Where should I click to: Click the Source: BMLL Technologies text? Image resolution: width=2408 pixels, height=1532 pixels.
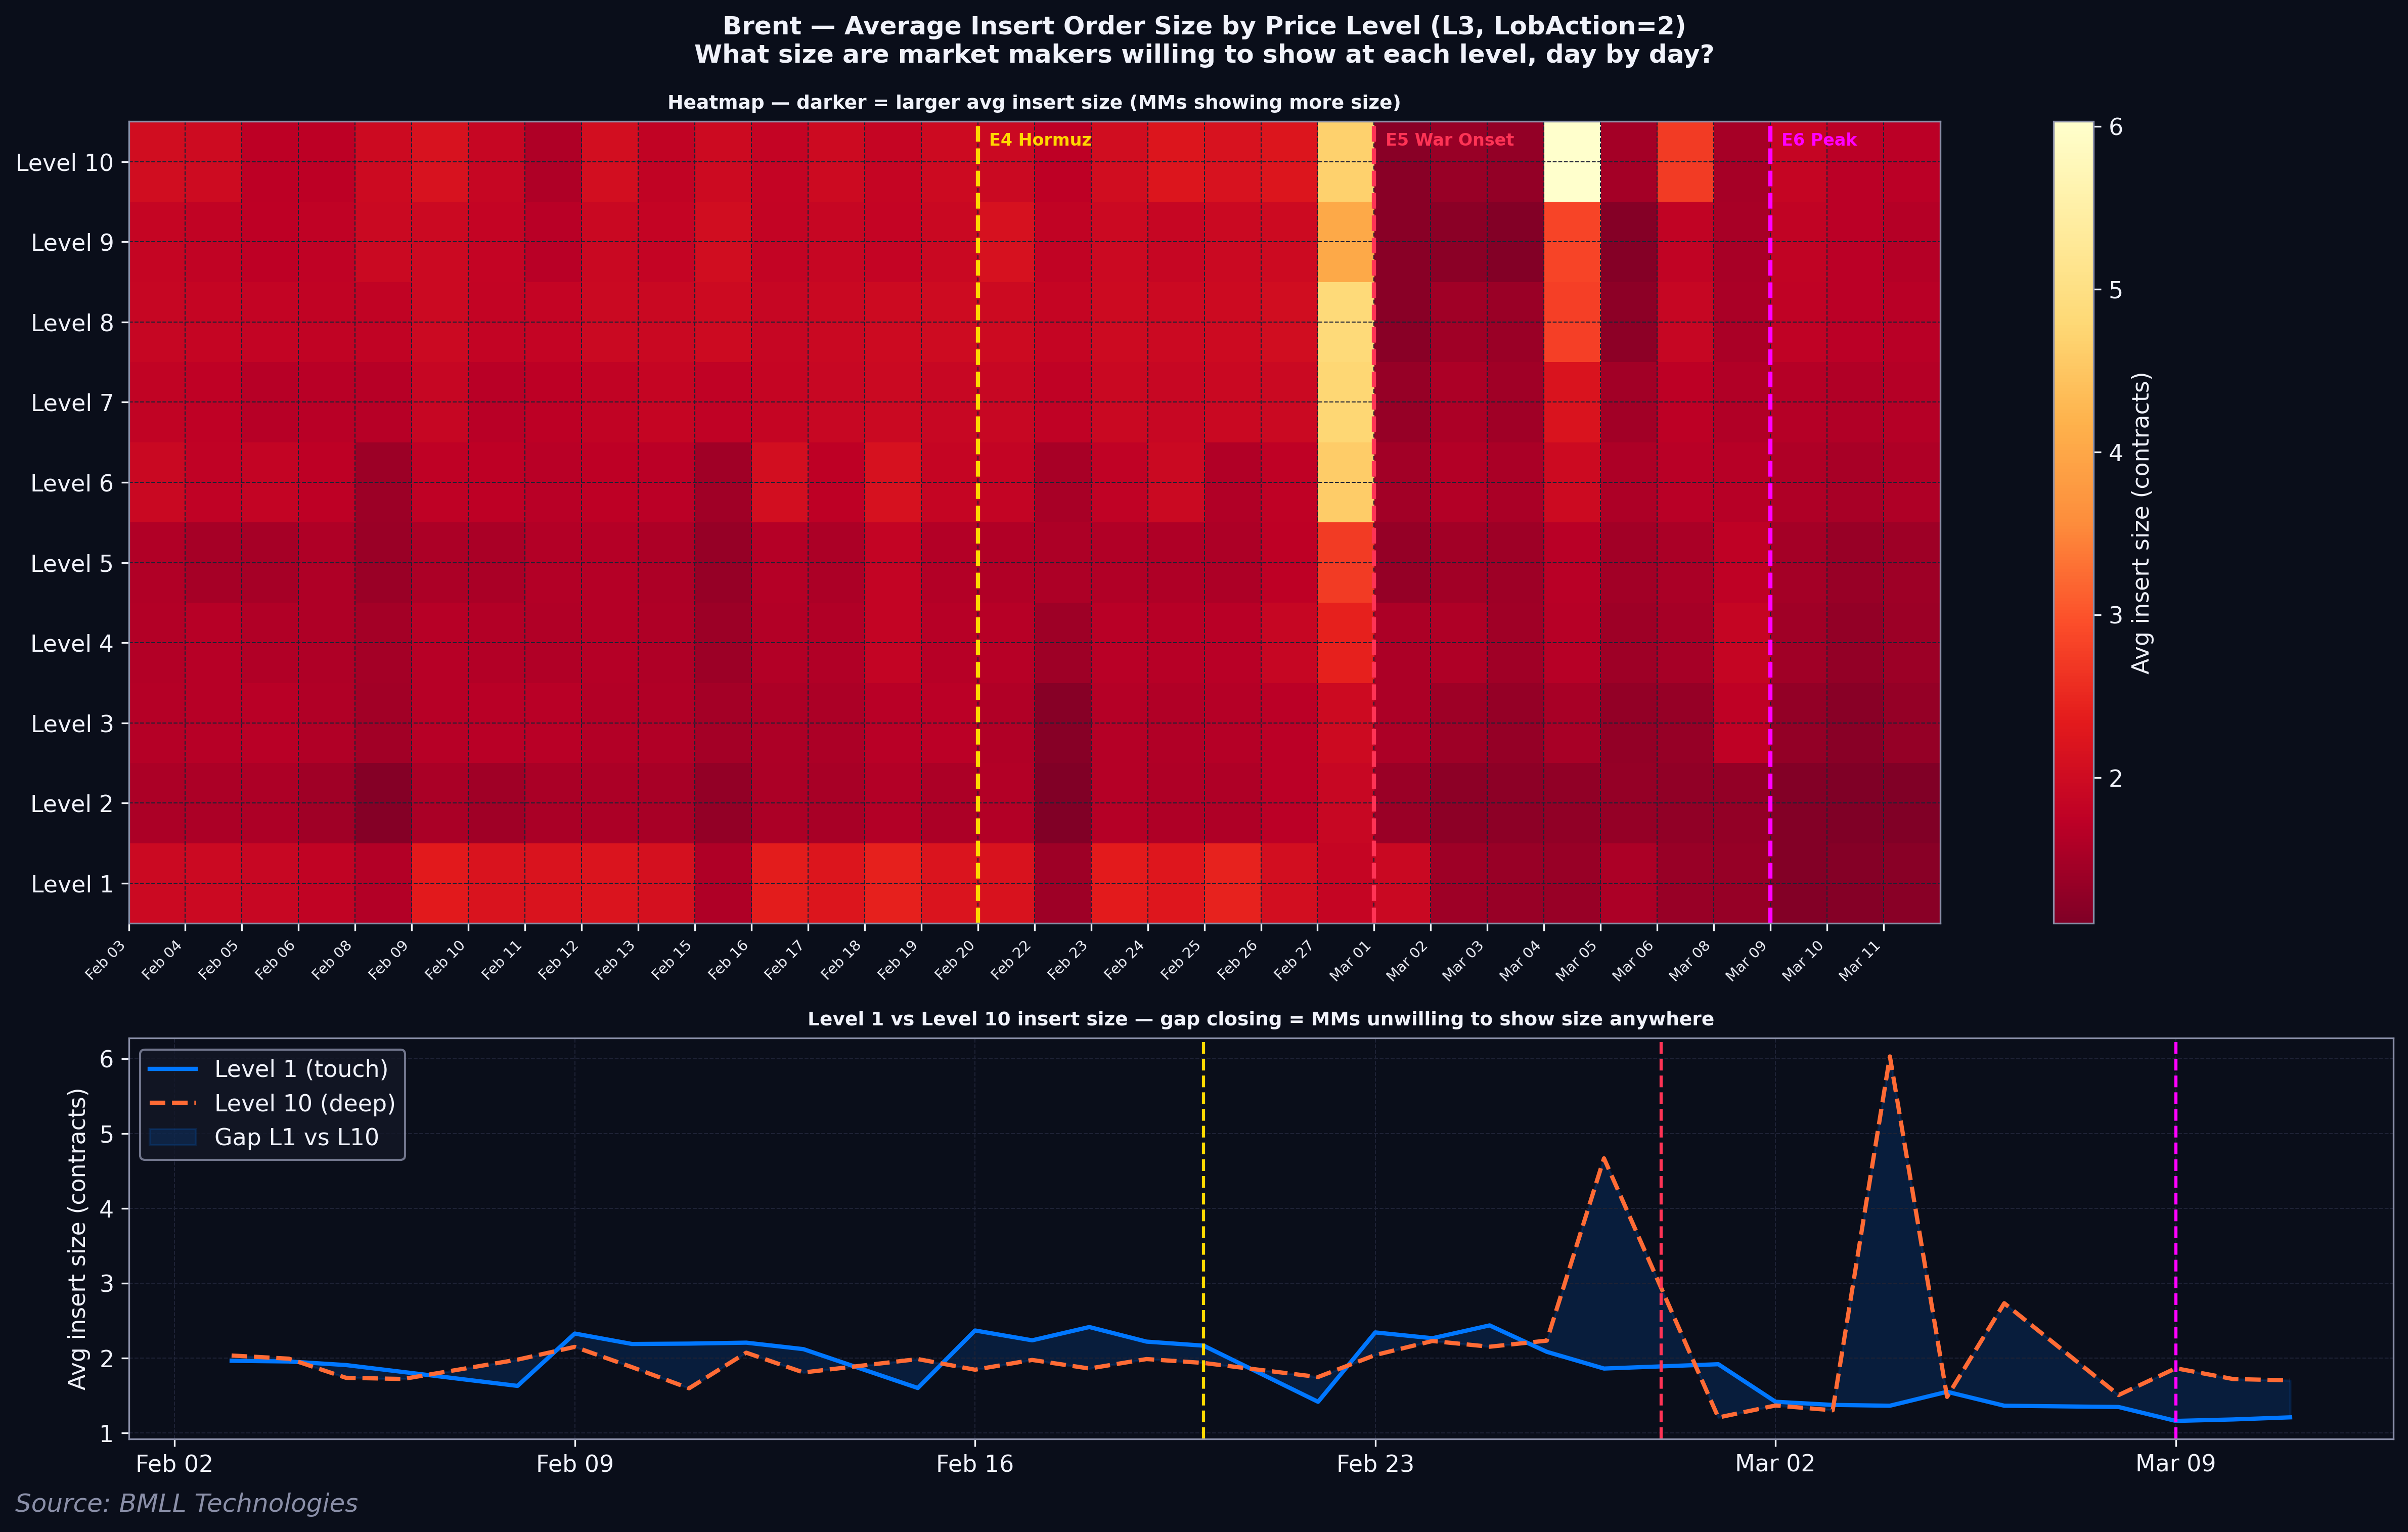pyautogui.click(x=186, y=1503)
